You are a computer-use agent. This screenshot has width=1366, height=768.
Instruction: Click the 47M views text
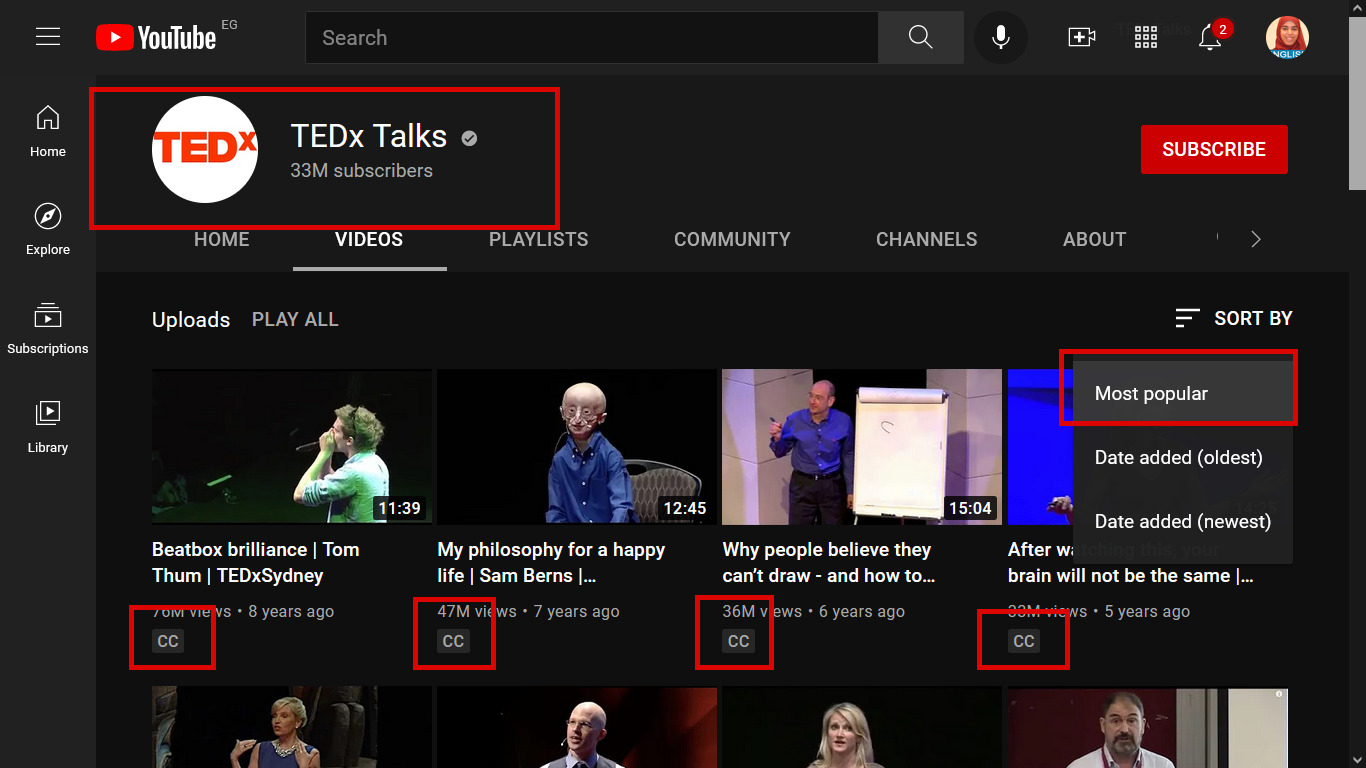[x=477, y=611]
